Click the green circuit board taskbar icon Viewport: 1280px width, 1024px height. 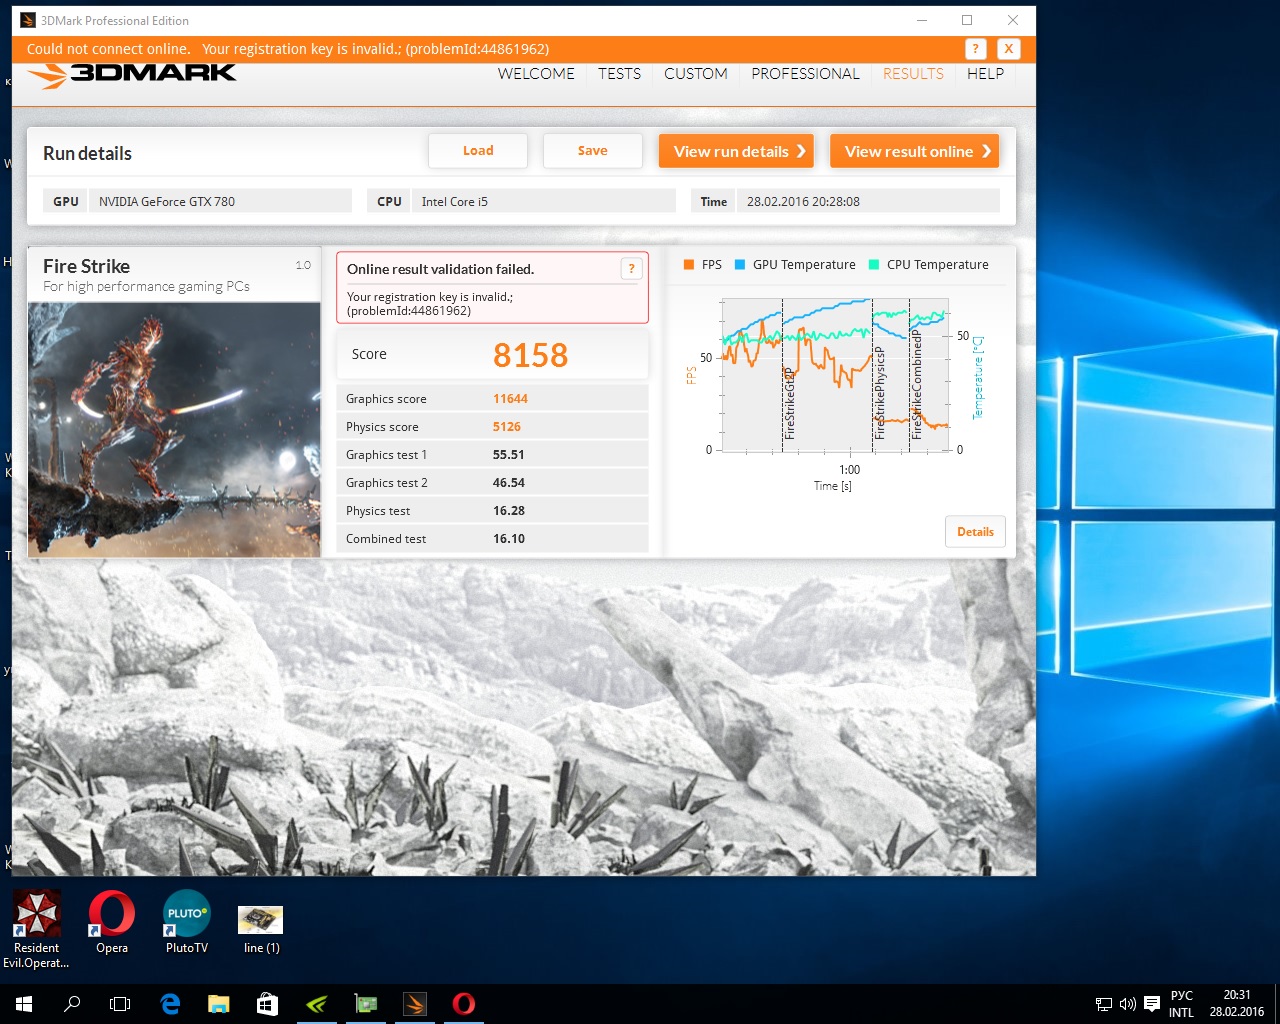click(x=365, y=1004)
